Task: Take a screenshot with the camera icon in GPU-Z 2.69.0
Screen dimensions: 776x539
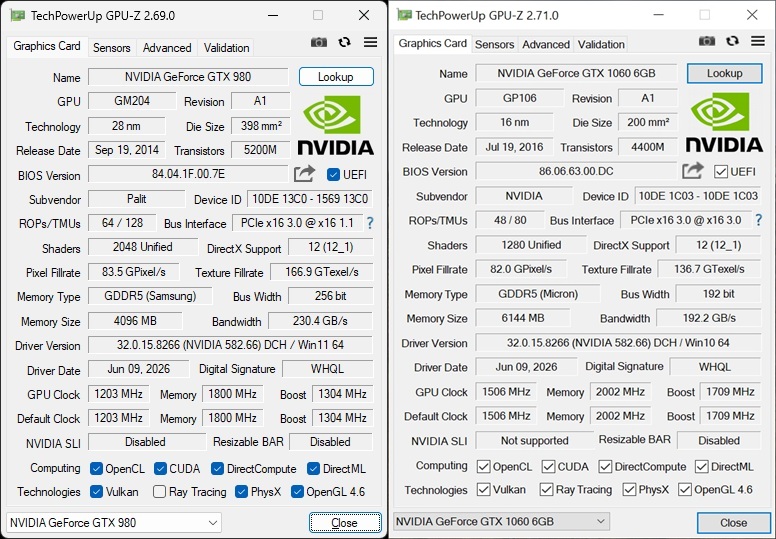Action: tap(319, 43)
